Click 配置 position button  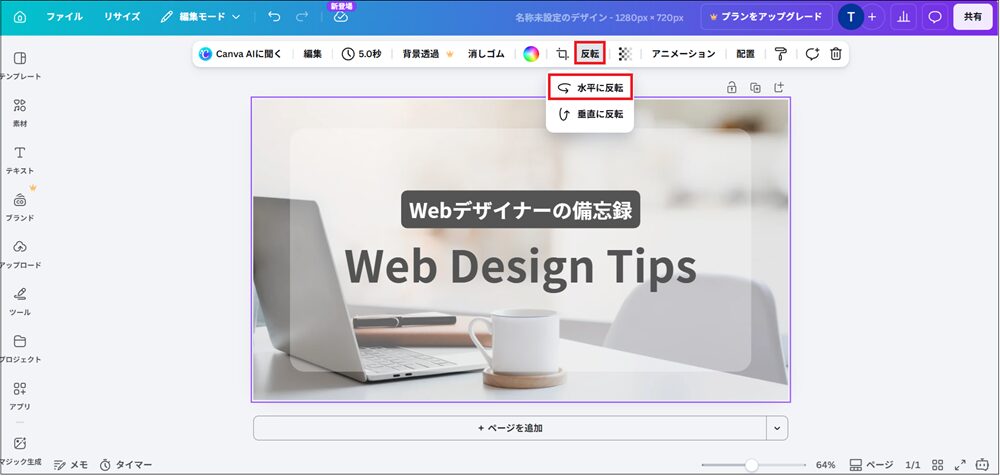746,54
